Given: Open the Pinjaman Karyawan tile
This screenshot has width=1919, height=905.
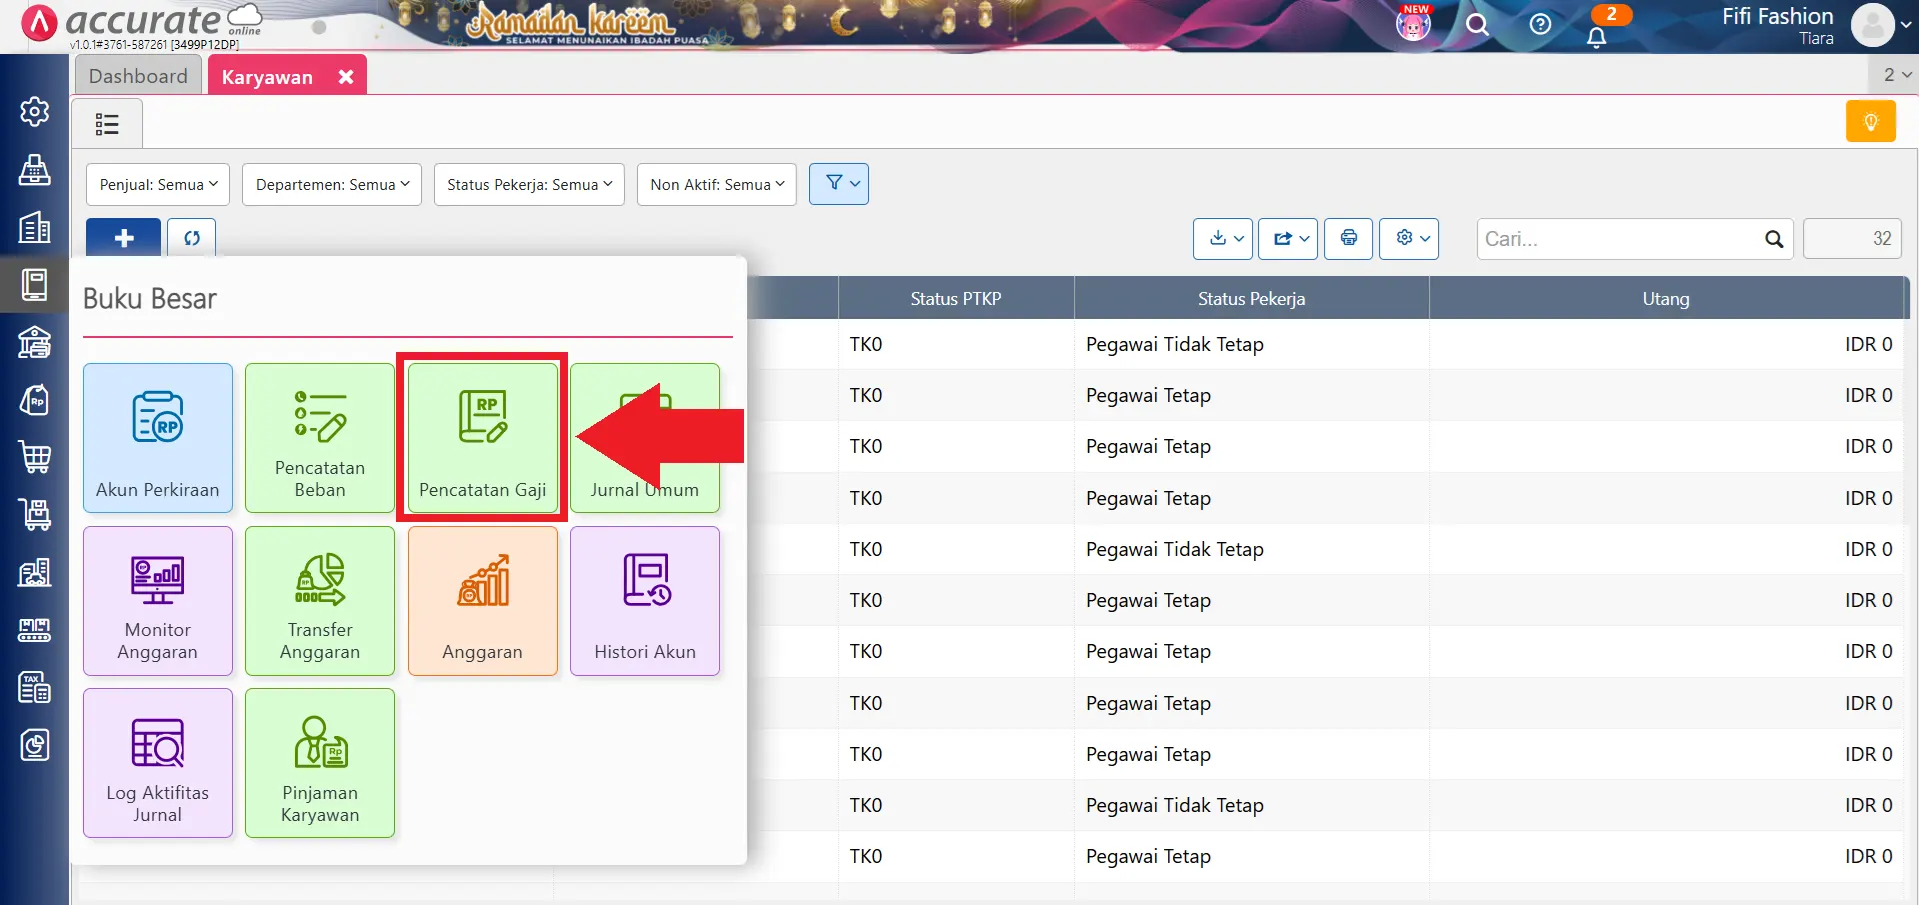Looking at the screenshot, I should click(x=320, y=763).
